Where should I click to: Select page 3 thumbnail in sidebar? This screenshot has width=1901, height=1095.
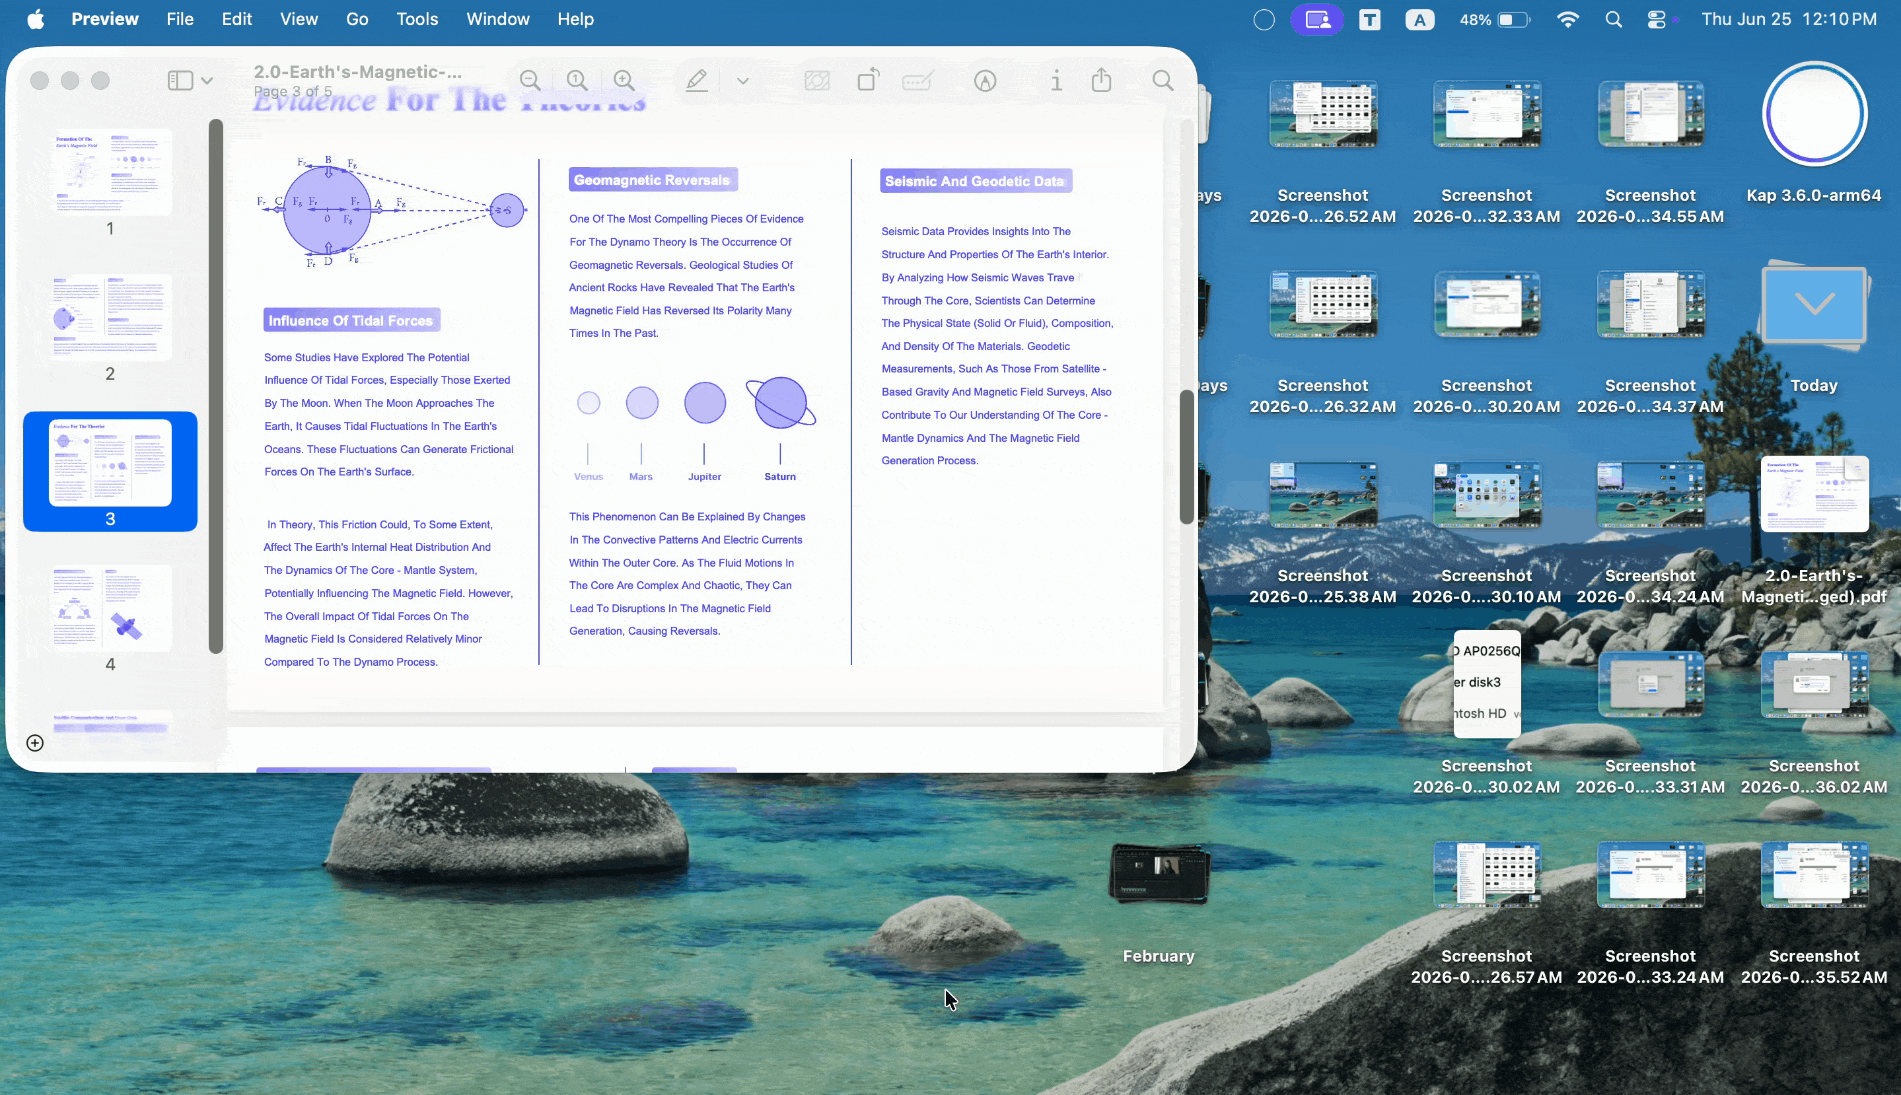tap(110, 462)
